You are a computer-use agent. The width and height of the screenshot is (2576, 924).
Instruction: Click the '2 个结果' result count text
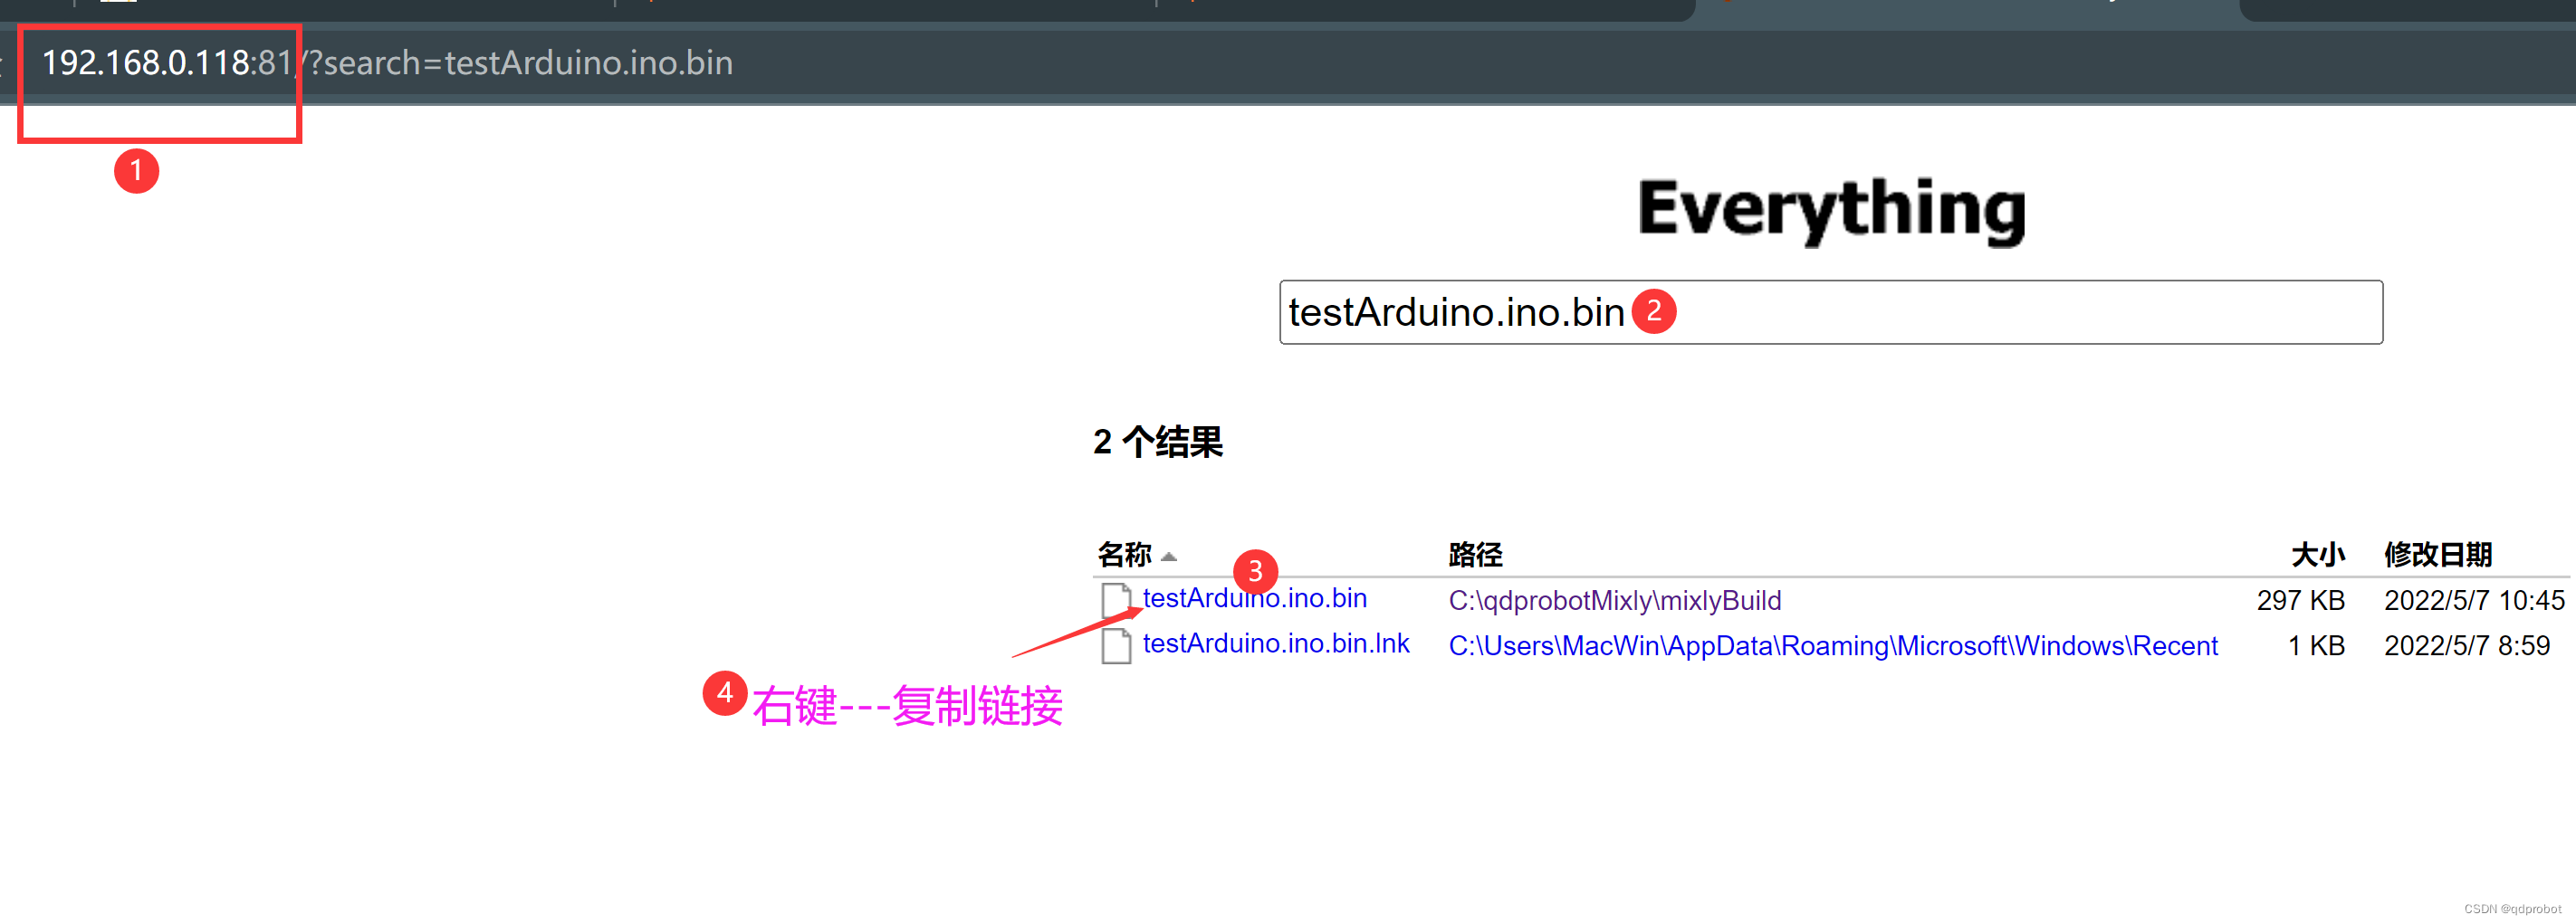pyautogui.click(x=1157, y=441)
